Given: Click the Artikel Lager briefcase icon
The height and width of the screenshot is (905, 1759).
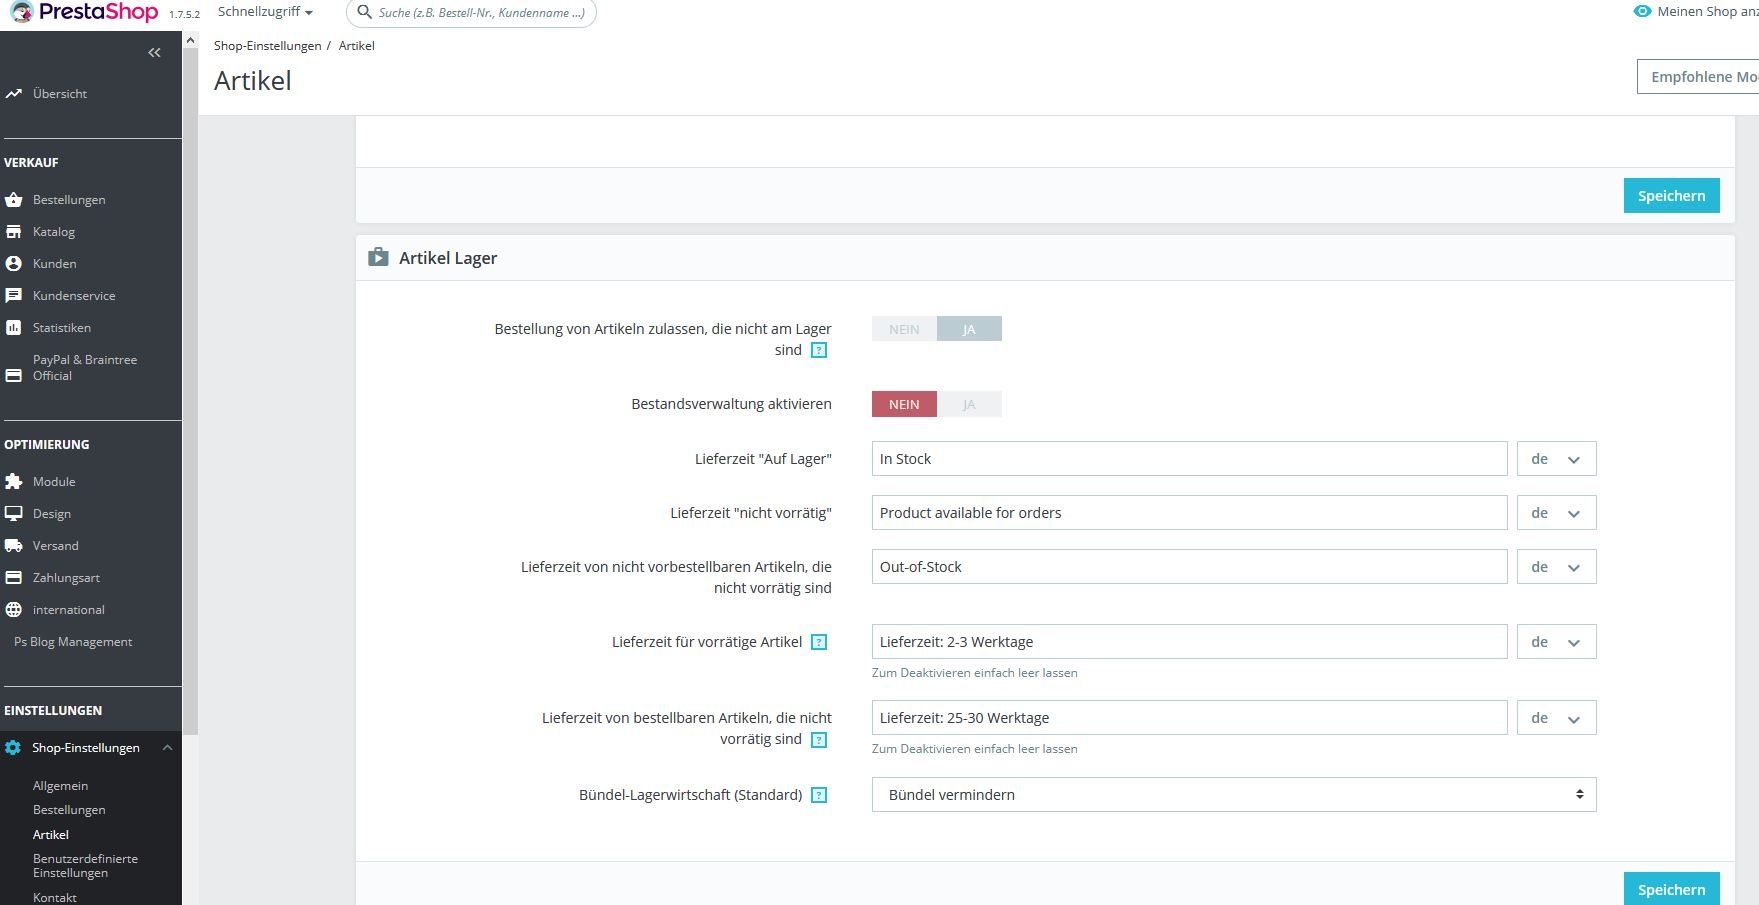Looking at the screenshot, I should coord(378,258).
